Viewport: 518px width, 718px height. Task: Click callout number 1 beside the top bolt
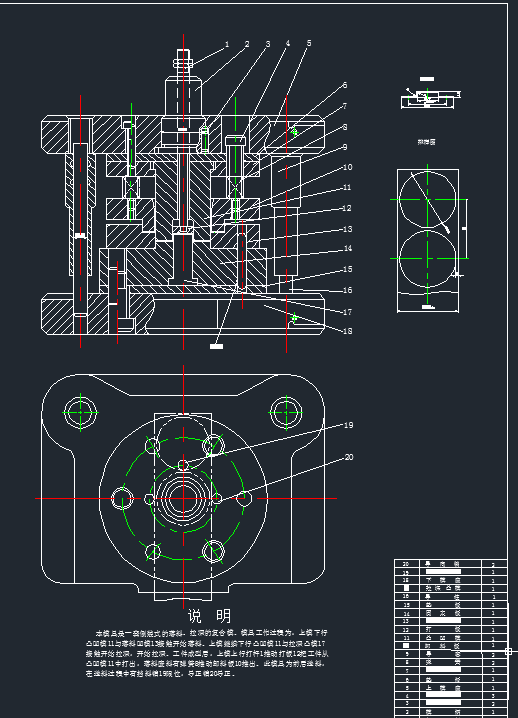click(x=227, y=44)
